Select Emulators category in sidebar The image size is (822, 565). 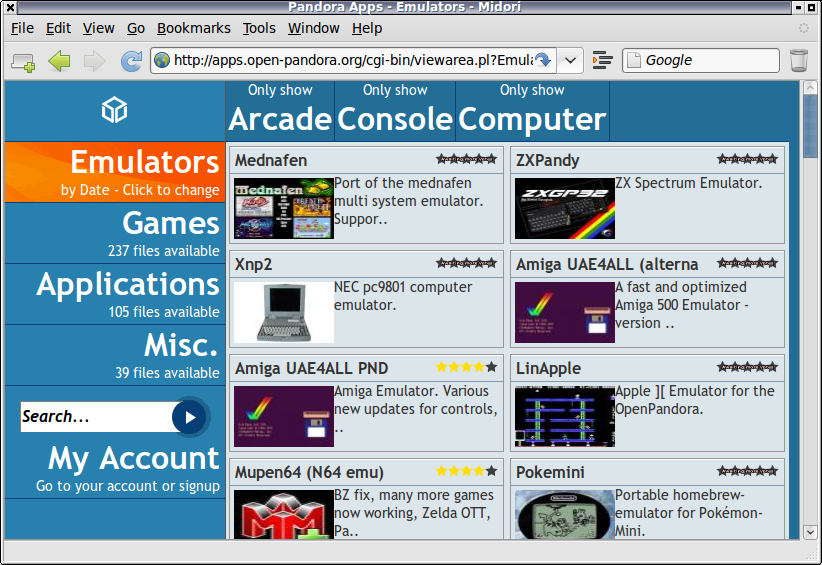tap(115, 172)
